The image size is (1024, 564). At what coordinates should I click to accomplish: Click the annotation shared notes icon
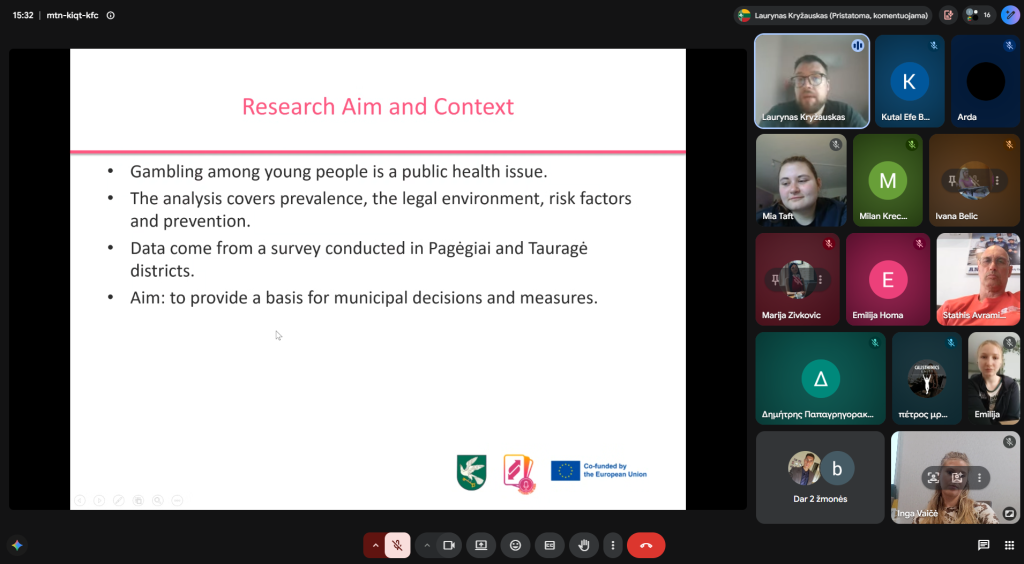948,15
